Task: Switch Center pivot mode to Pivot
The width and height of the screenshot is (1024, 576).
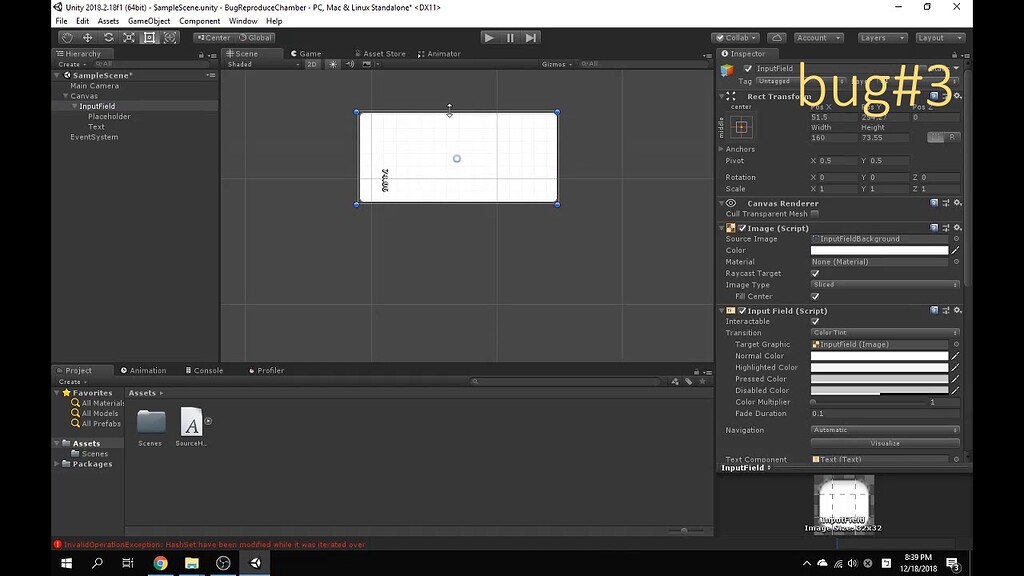Action: pyautogui.click(x=214, y=37)
